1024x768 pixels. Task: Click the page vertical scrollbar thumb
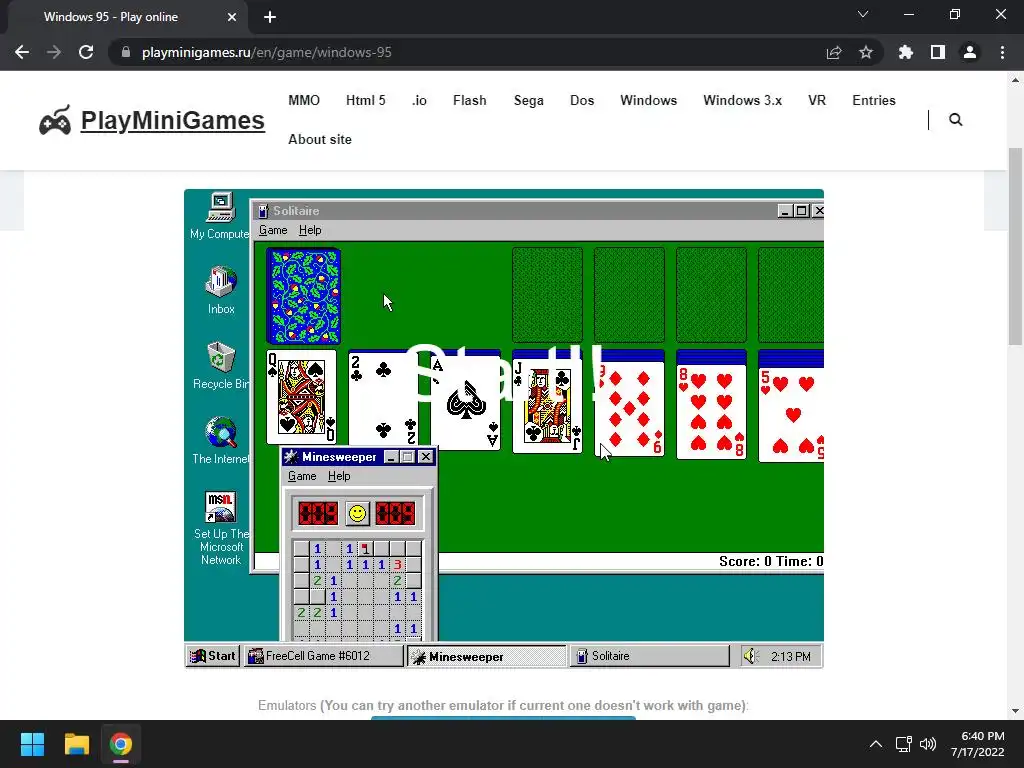coord(1015,246)
